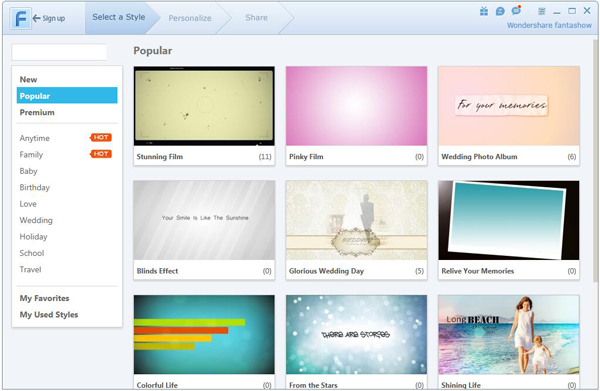Viewport: 600px width, 391px height.
Task: Select the Wedding Photo Album thumbnail
Action: tap(509, 106)
